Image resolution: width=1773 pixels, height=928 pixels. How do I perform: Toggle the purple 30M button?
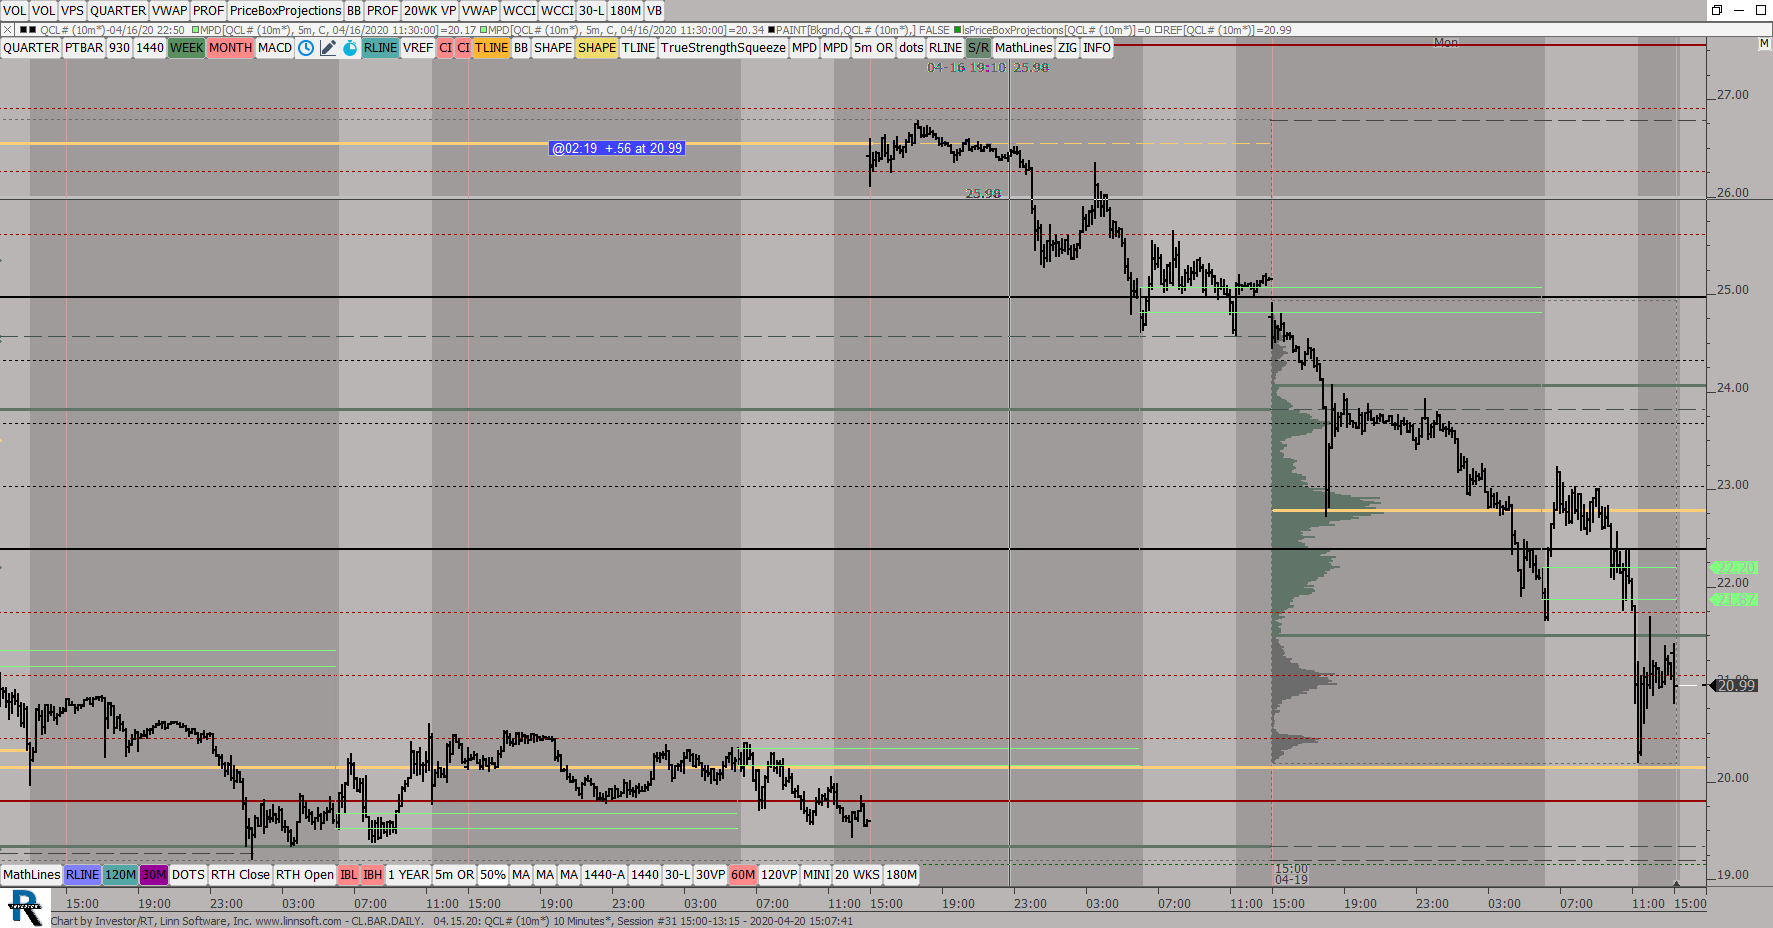click(154, 875)
